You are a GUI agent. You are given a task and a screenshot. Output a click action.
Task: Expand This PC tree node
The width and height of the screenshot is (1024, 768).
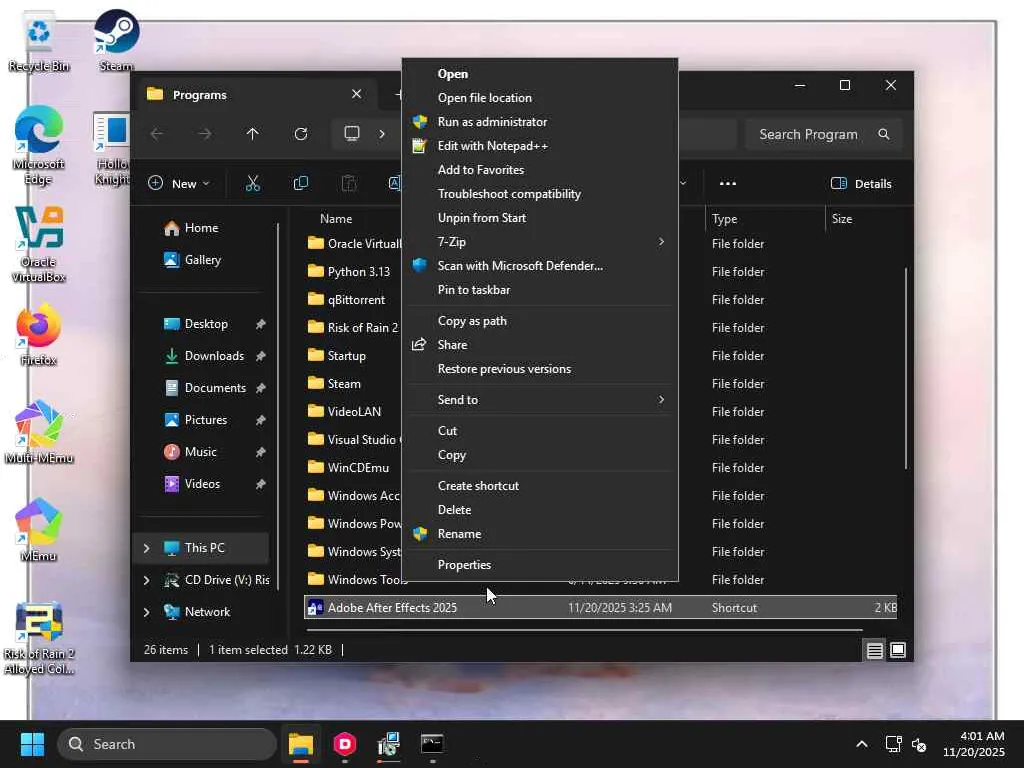146,548
